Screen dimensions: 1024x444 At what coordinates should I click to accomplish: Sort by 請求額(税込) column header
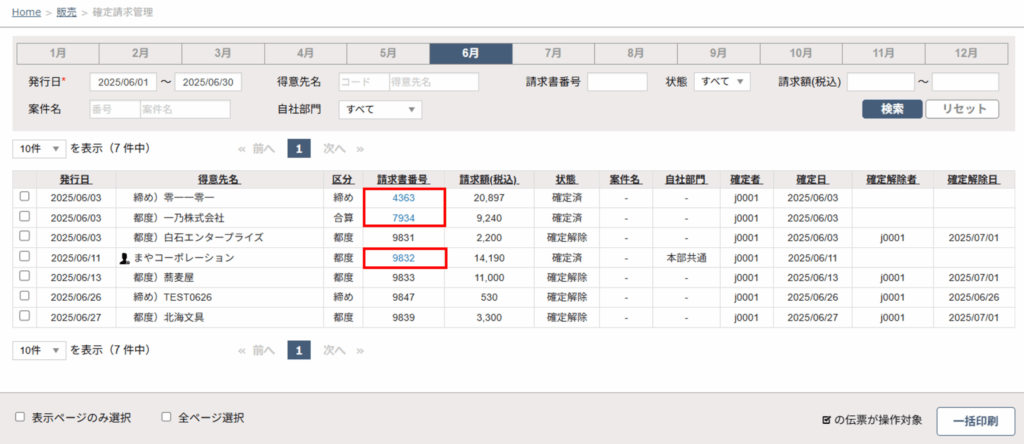point(488,179)
